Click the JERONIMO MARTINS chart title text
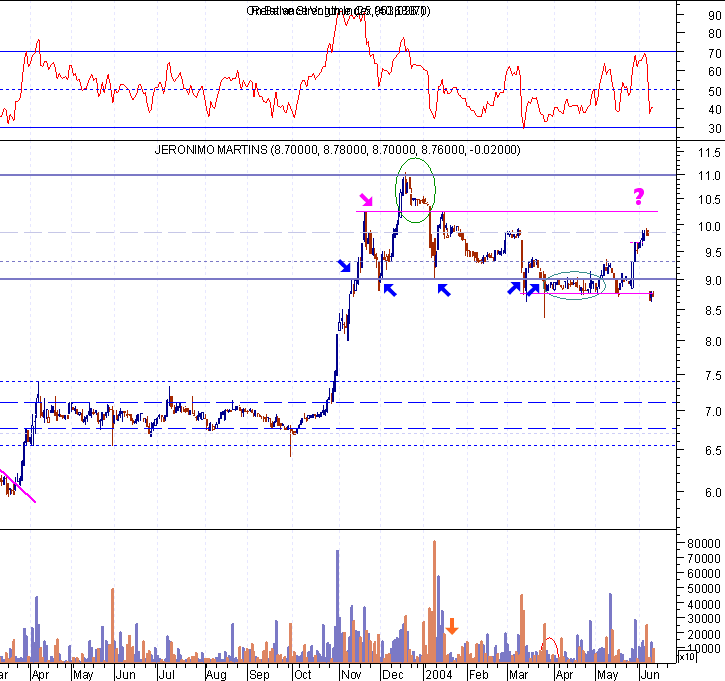This screenshot has height=681, width=725. tap(337, 150)
